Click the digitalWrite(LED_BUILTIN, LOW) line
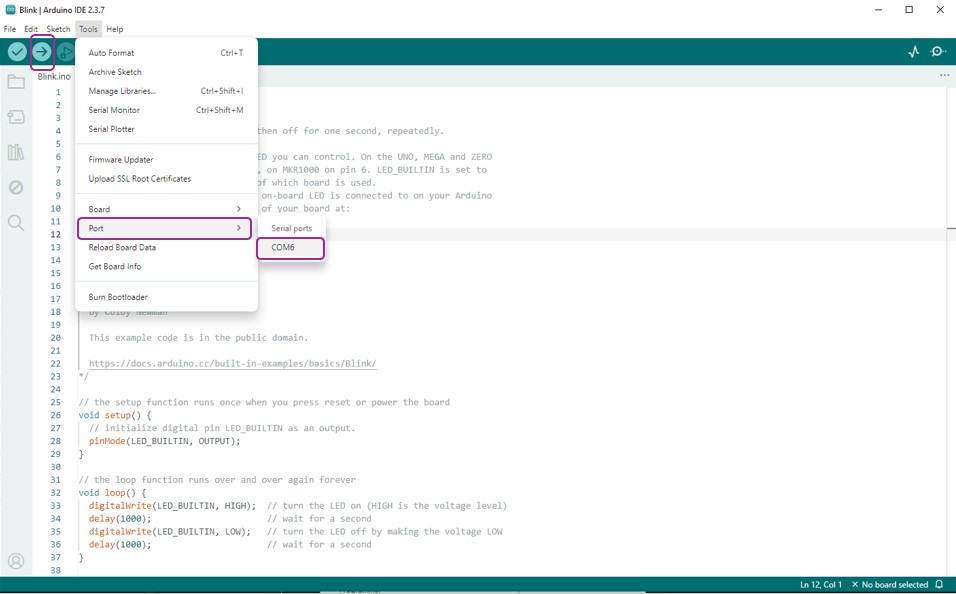Image resolution: width=956 pixels, height=594 pixels. [169, 532]
